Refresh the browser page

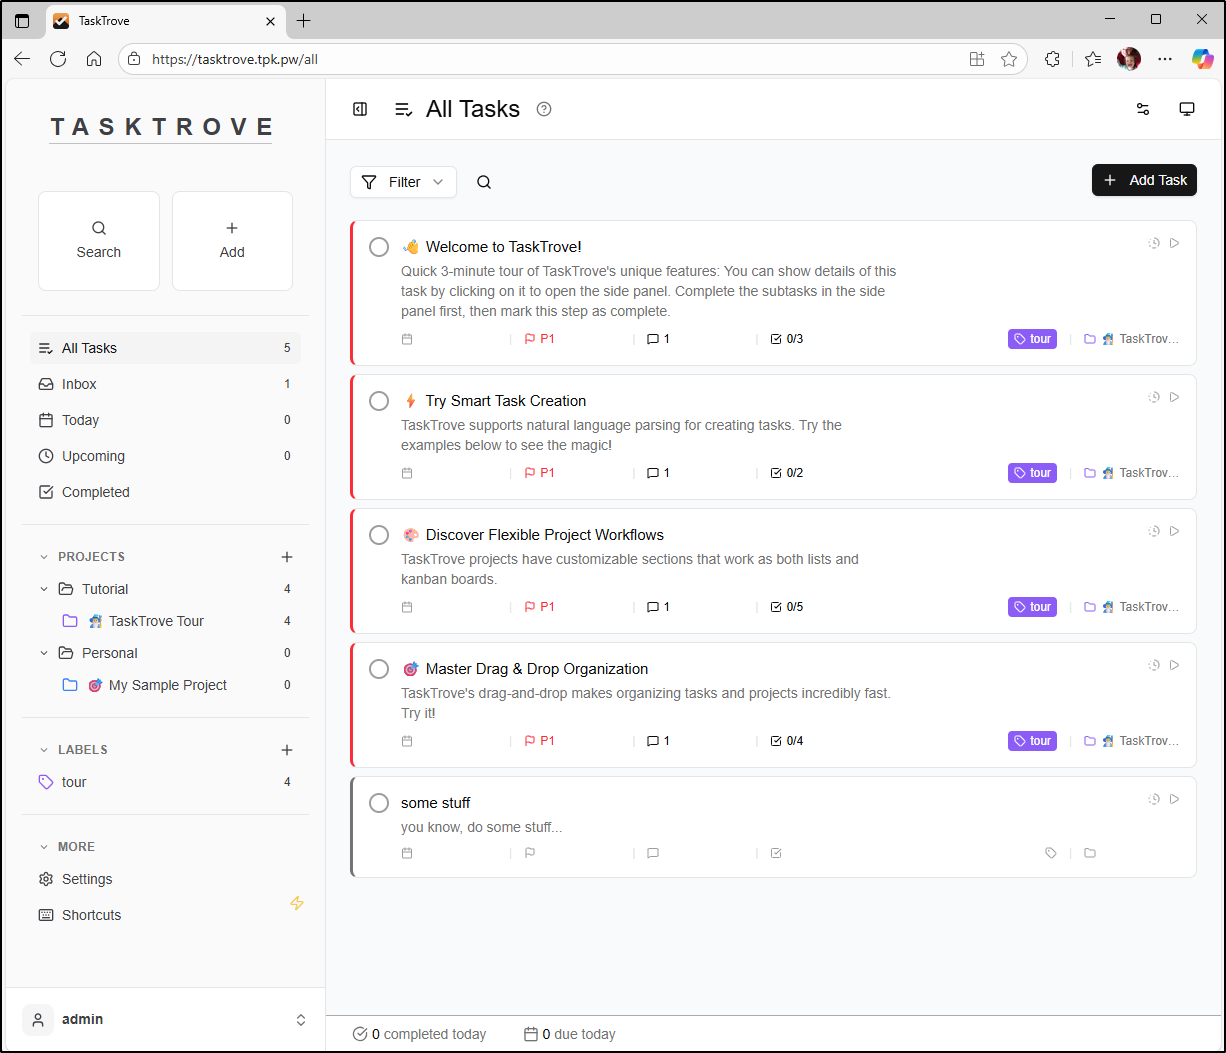pos(58,59)
